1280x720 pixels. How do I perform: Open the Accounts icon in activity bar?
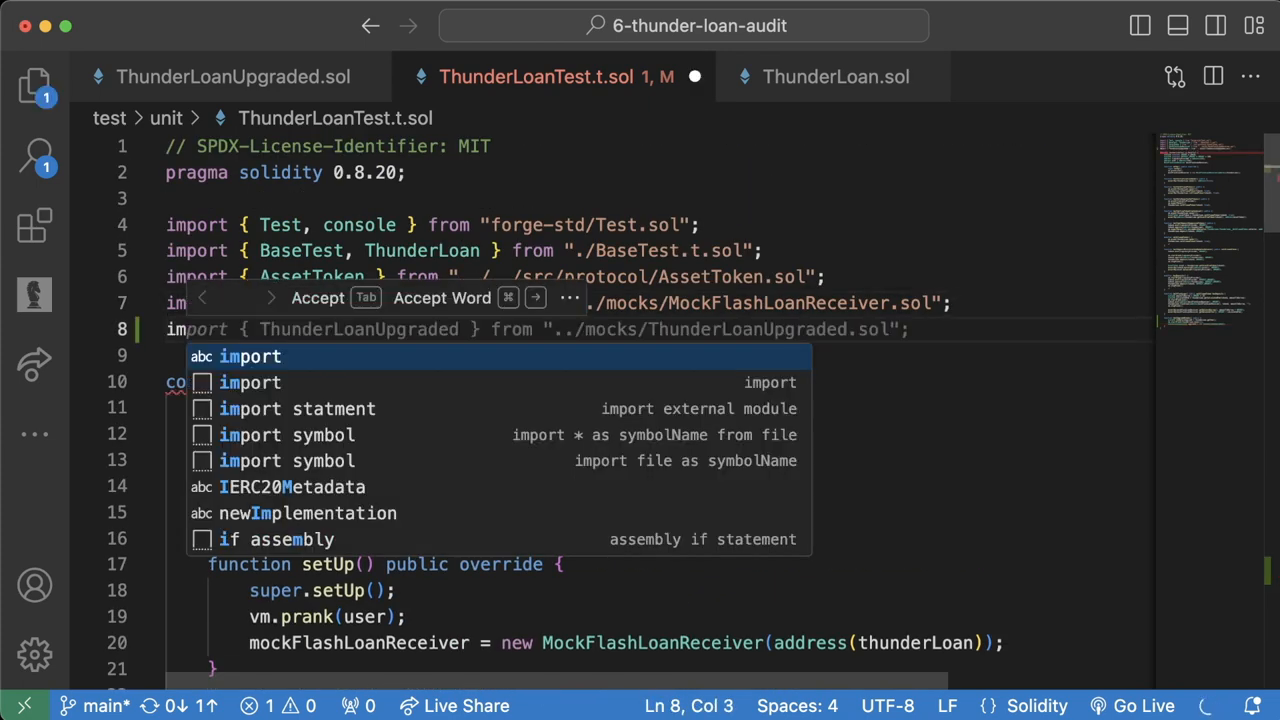[35, 585]
